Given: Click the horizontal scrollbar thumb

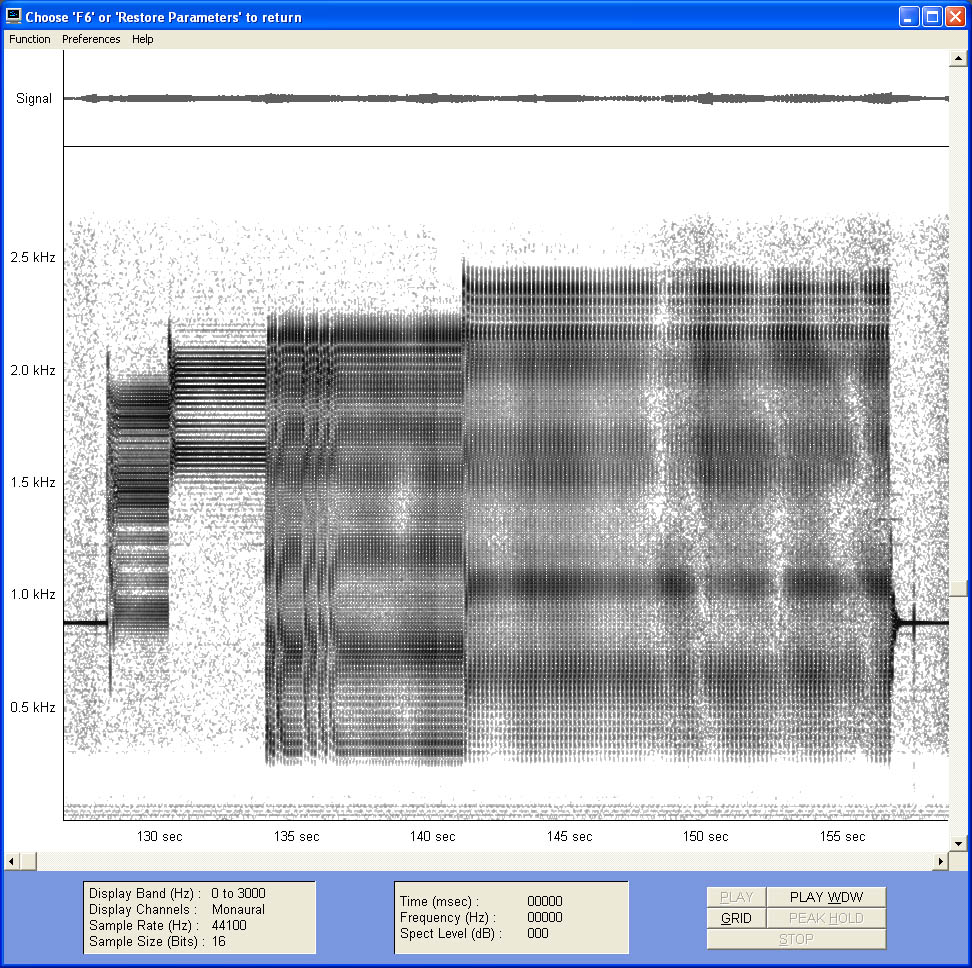Looking at the screenshot, I should click(x=28, y=861).
